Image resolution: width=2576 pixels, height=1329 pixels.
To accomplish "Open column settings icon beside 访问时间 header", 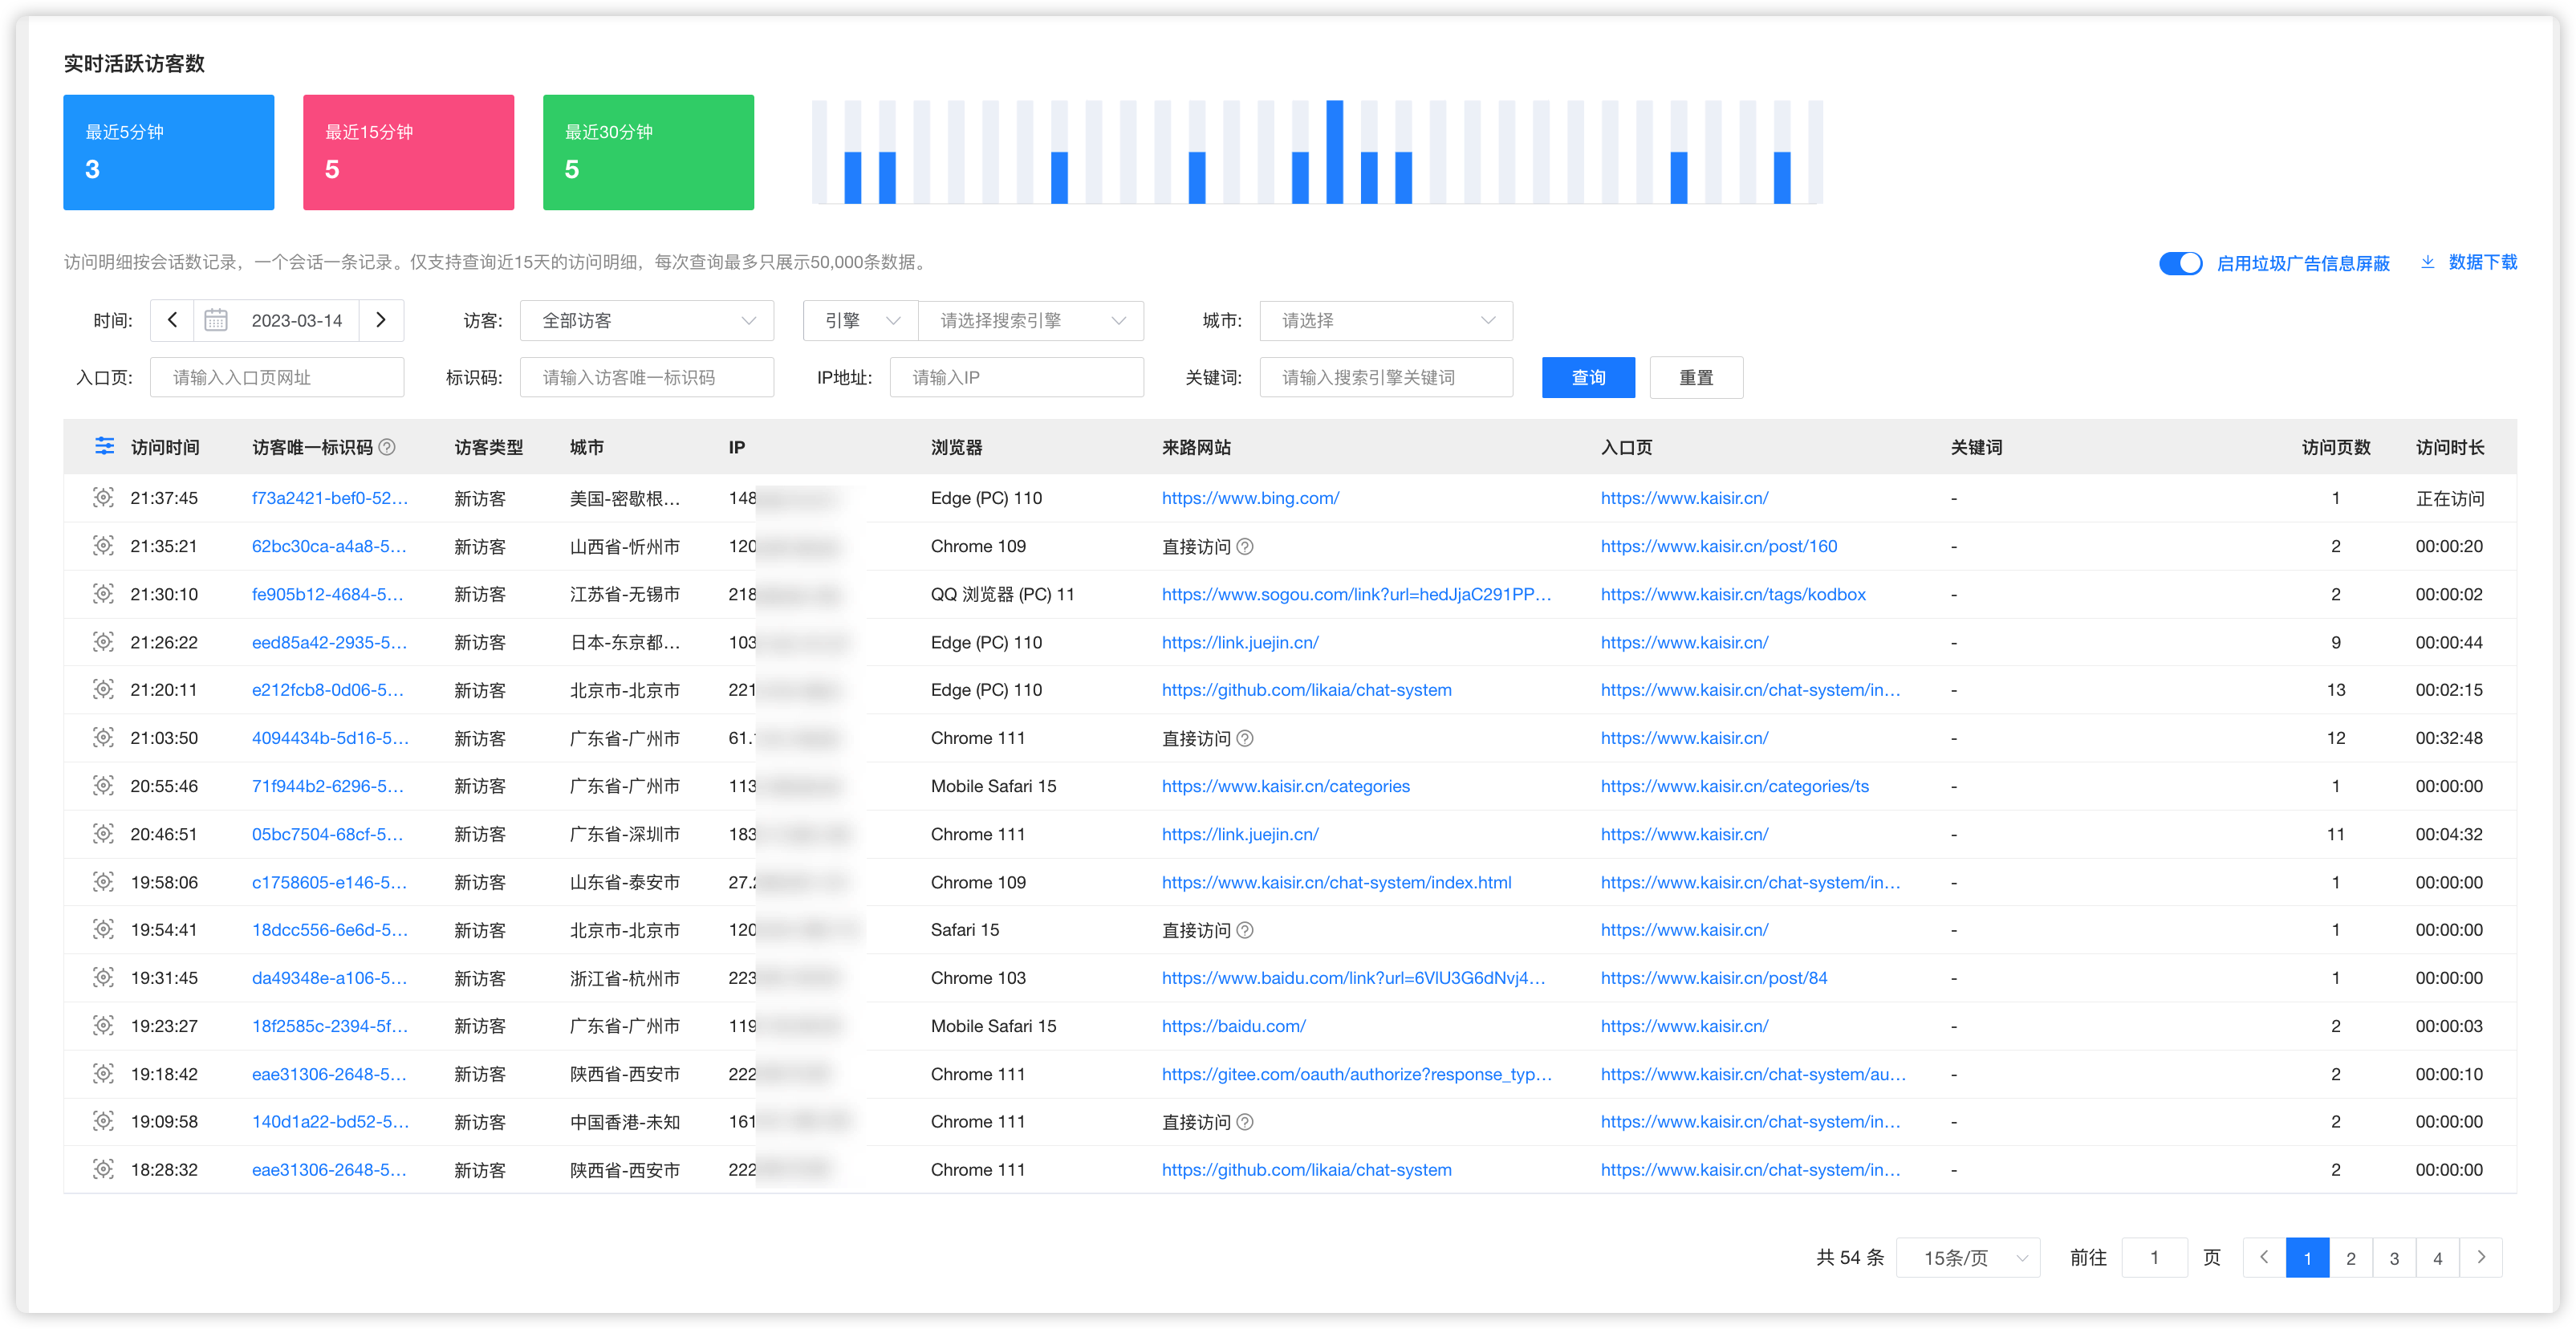I will click(x=104, y=446).
